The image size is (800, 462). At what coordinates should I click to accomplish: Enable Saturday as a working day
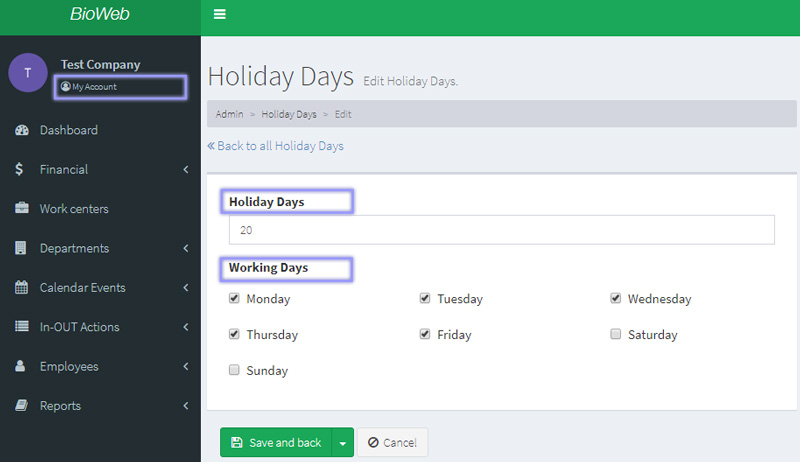616,334
